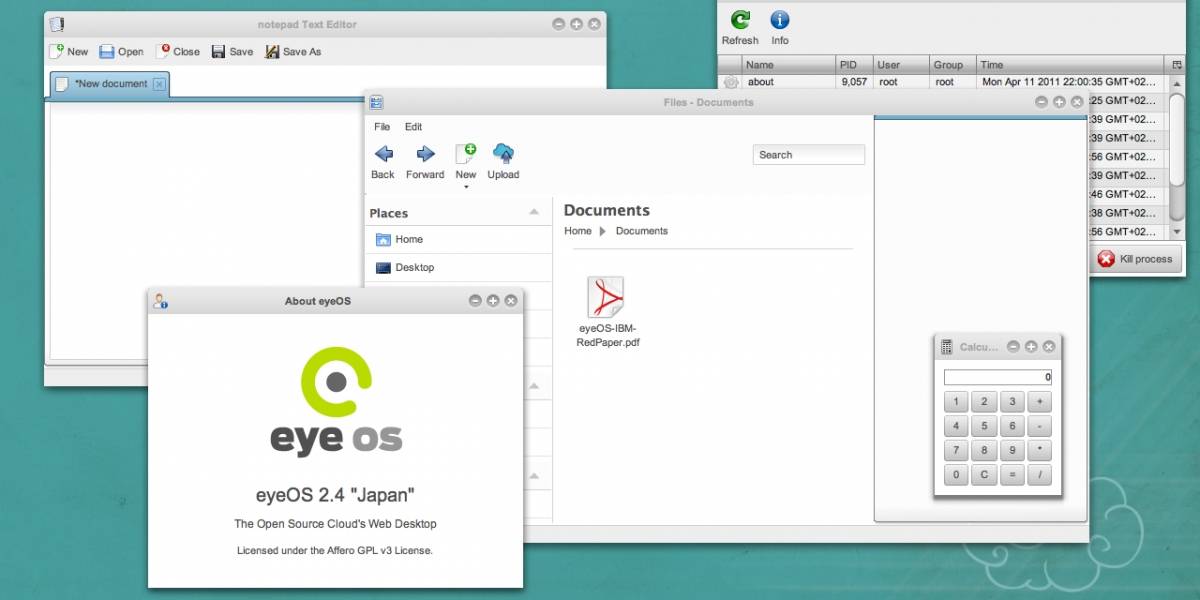
Task: Click calculator key 4
Action: pos(955,426)
